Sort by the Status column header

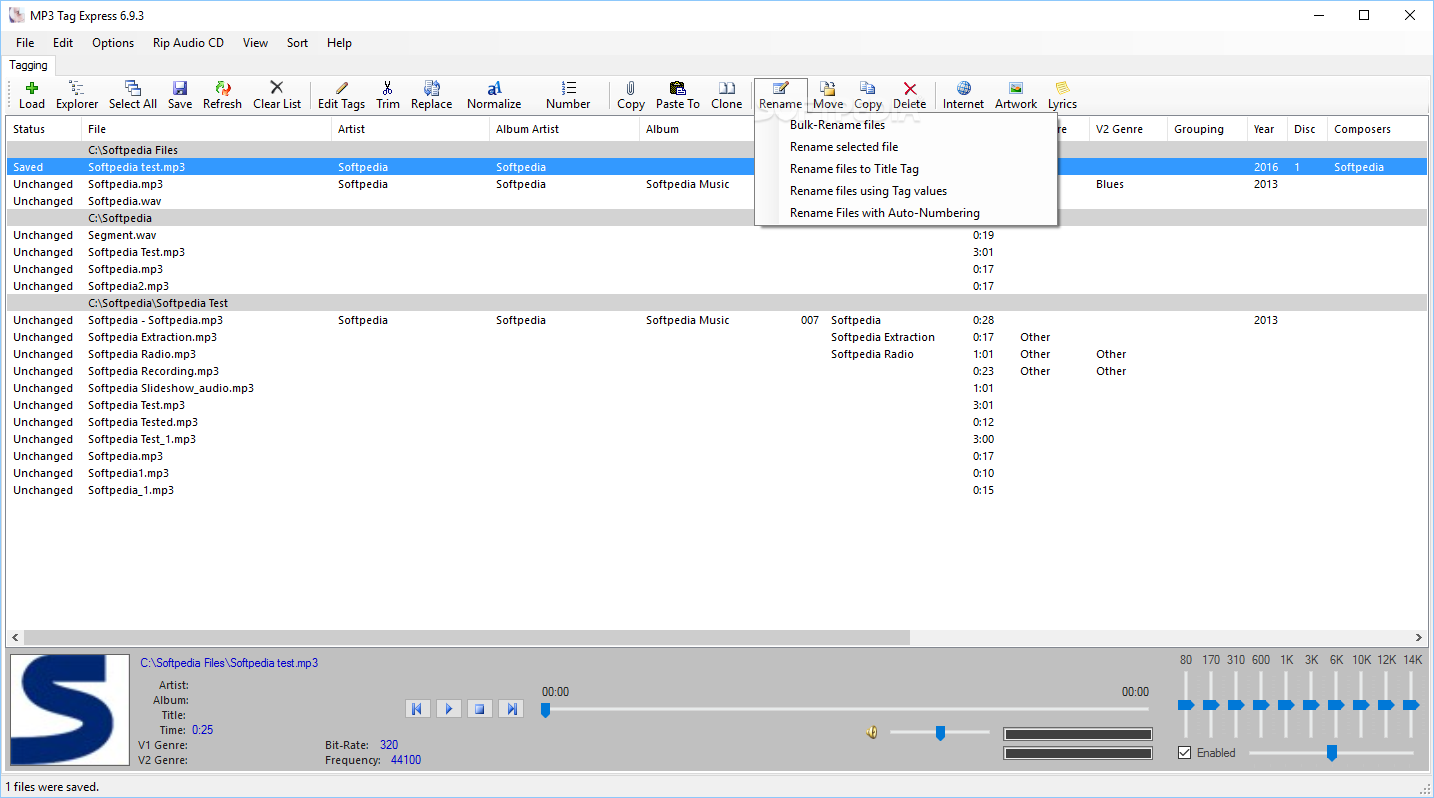[x=44, y=129]
